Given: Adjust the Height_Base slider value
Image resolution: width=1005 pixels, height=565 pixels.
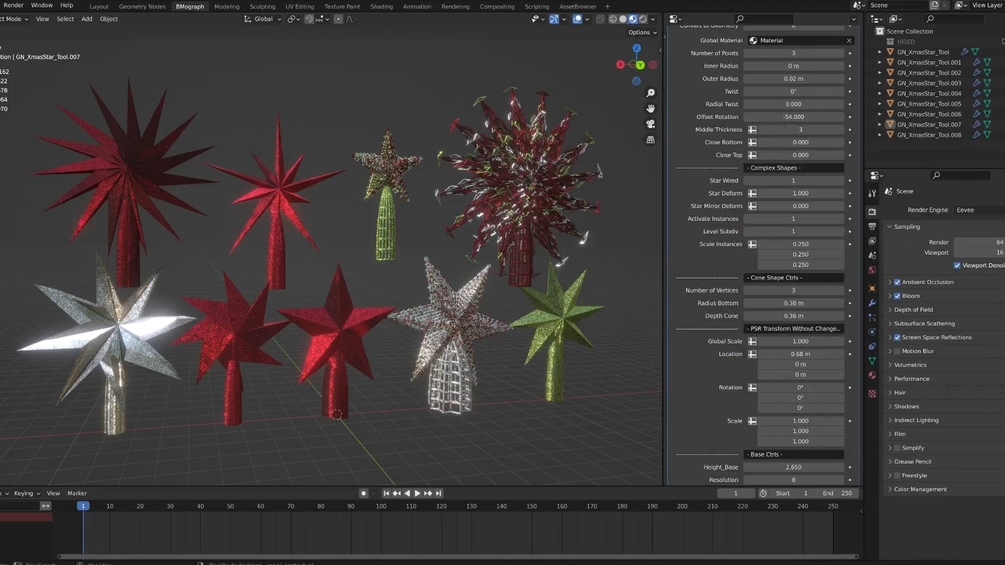Looking at the screenshot, I should (x=793, y=467).
